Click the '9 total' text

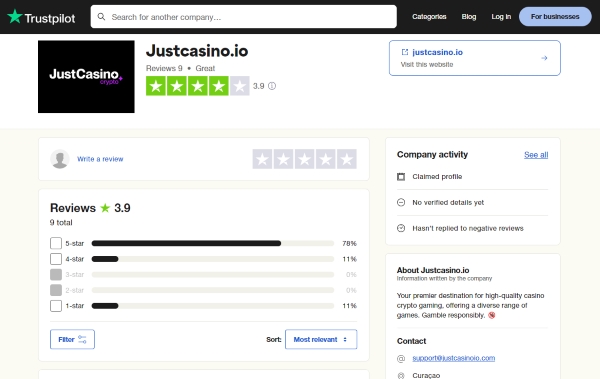(61, 222)
